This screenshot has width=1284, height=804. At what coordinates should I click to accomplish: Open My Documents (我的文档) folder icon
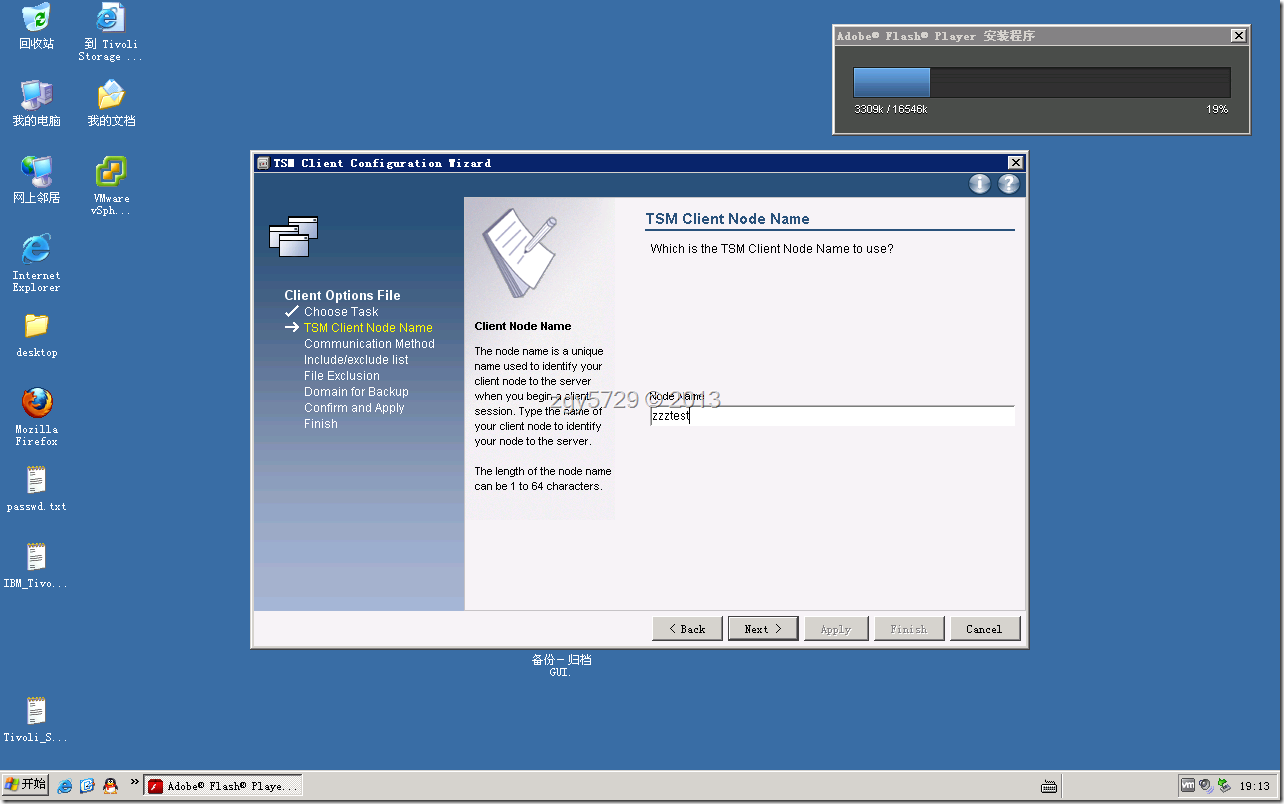click(x=110, y=103)
